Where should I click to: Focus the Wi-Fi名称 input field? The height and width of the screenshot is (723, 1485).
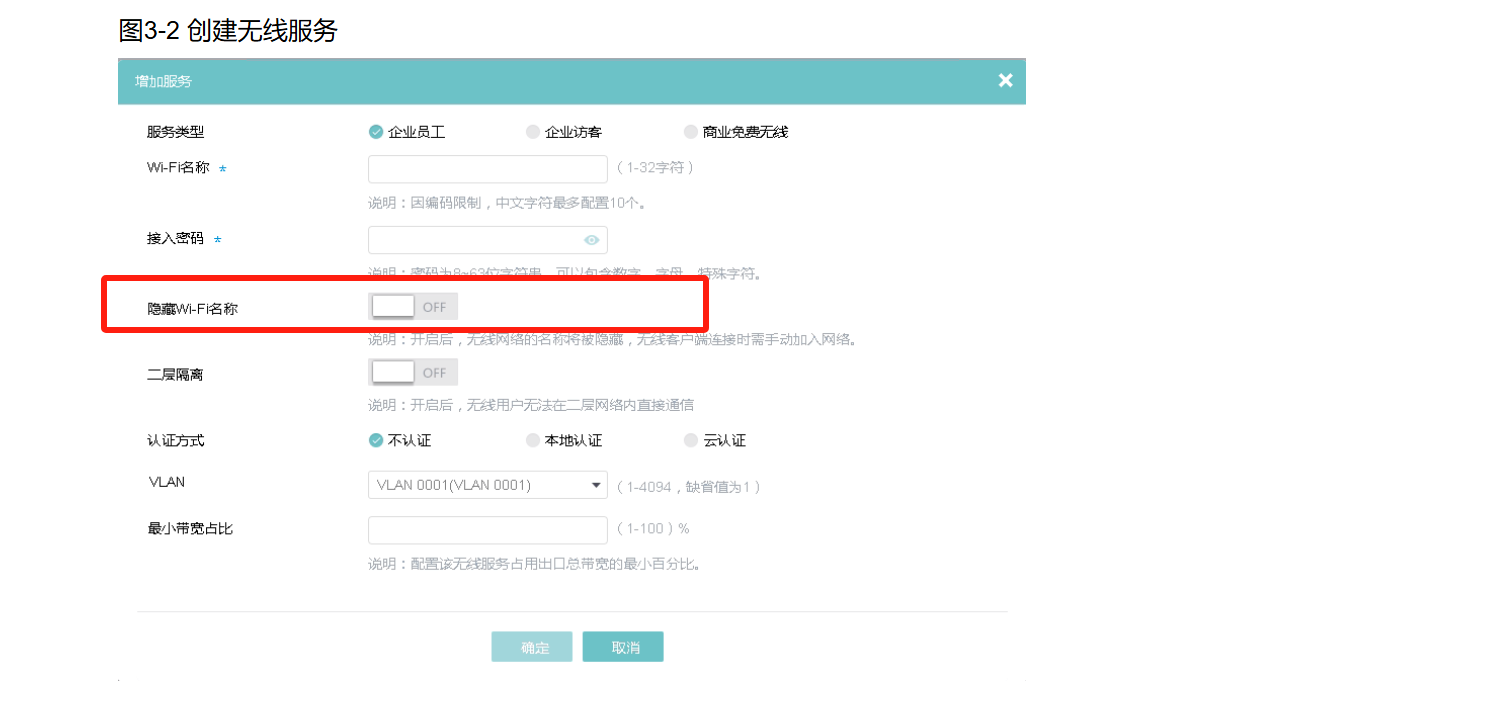coord(487,169)
